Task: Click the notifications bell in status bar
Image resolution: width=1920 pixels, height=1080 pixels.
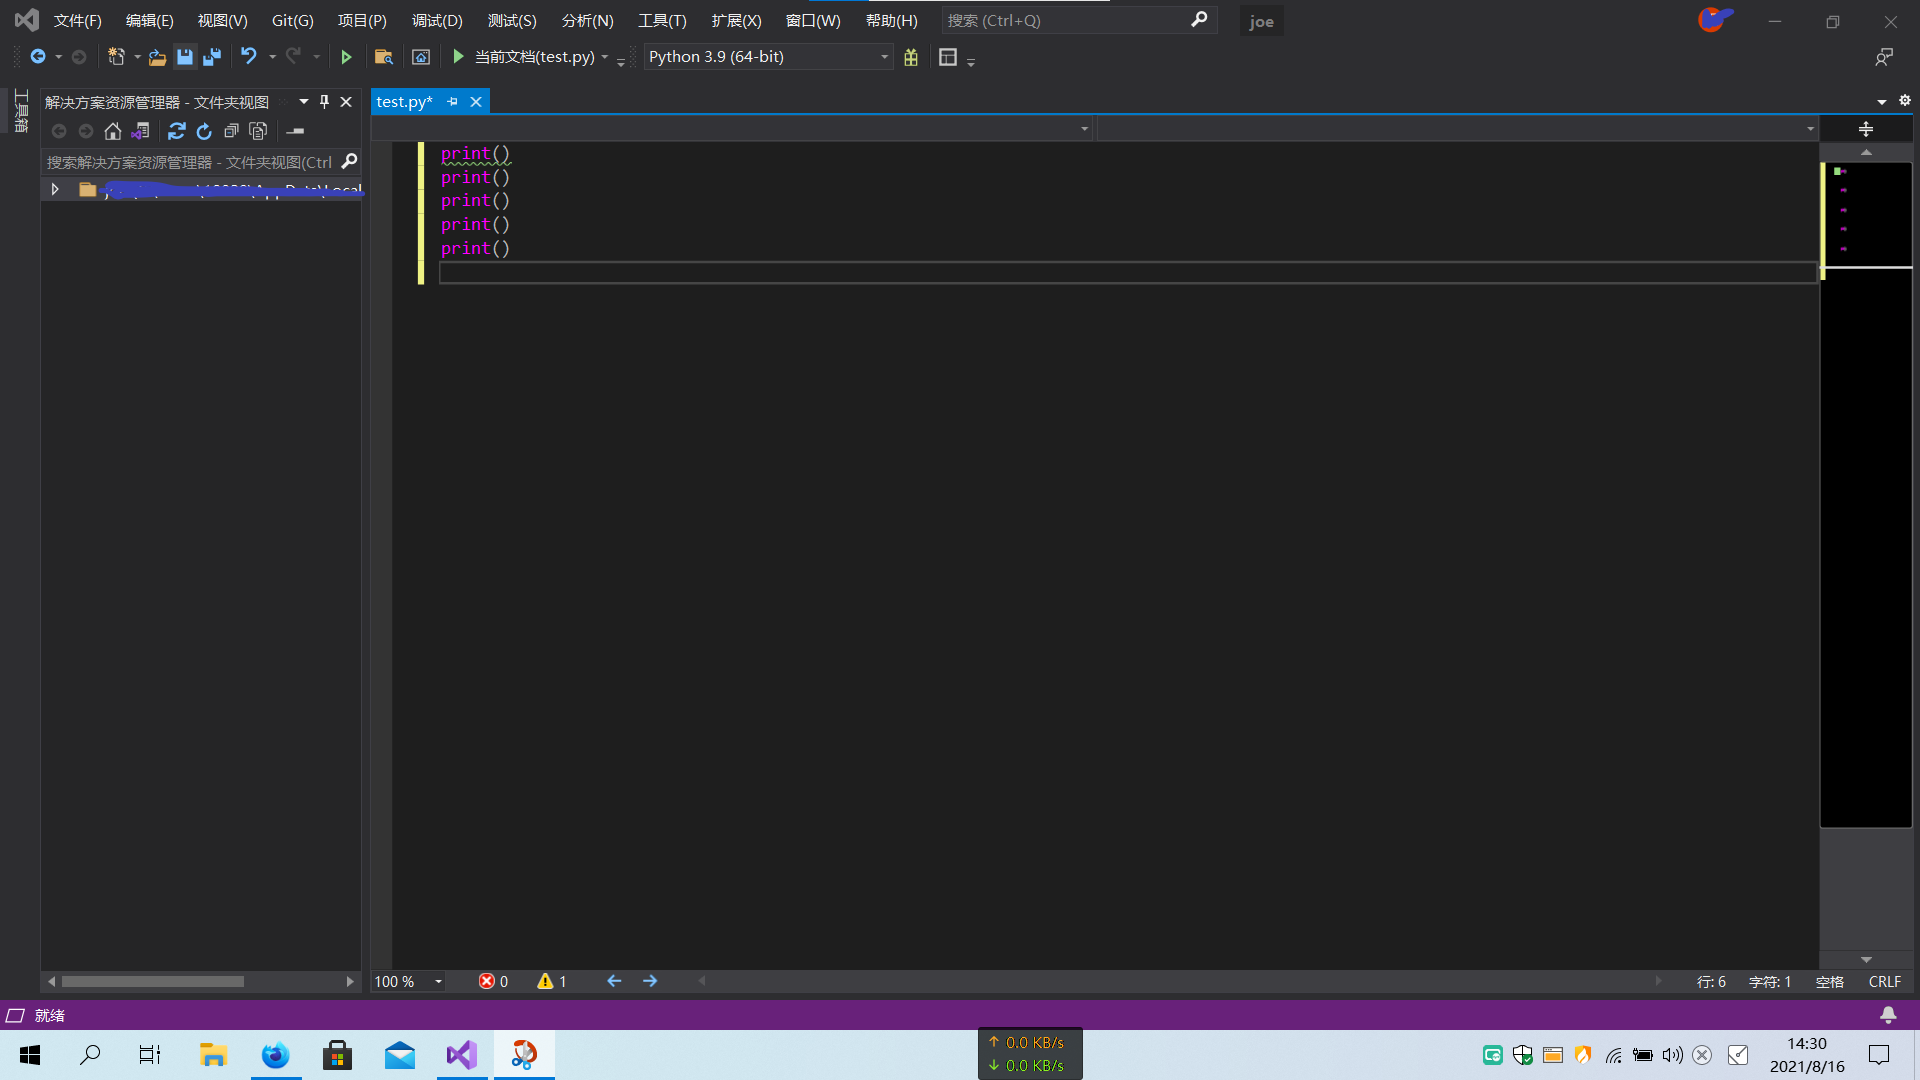Action: (1888, 1015)
